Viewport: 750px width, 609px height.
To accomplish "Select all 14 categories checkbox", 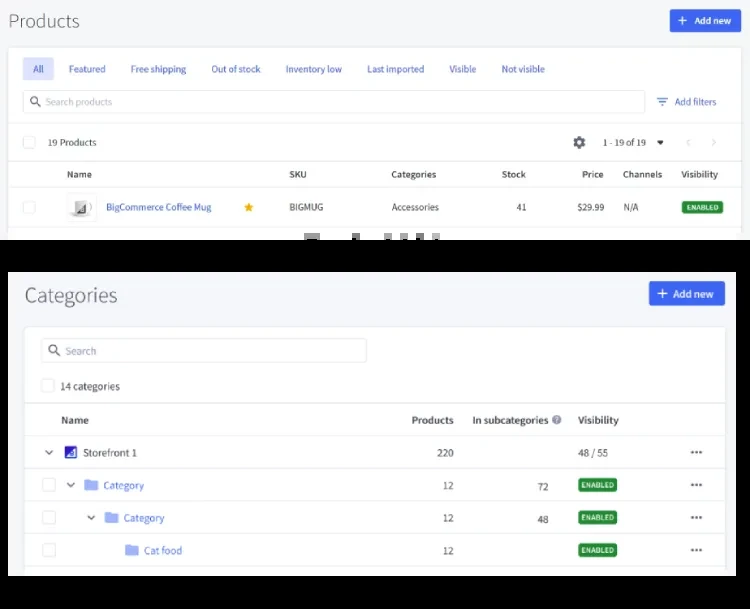I will (48, 386).
